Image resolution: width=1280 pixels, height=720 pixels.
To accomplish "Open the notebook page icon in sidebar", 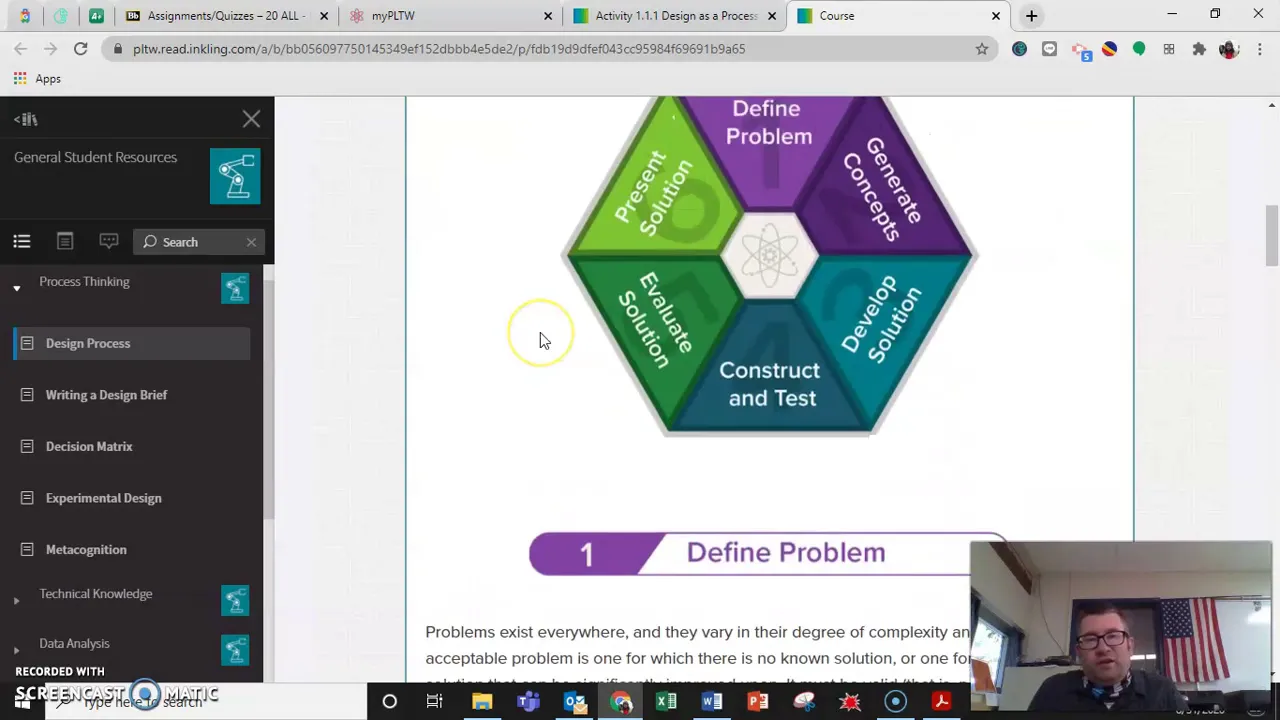I will (x=65, y=241).
